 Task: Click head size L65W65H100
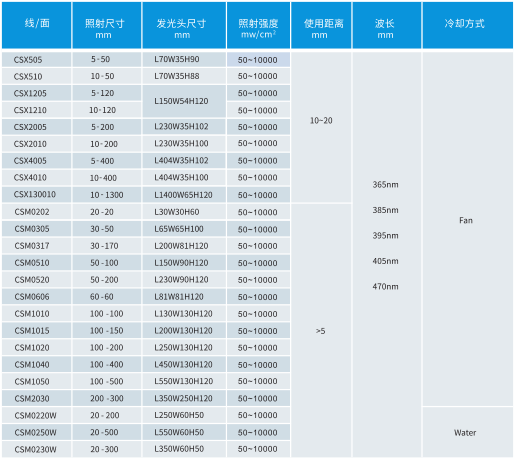pyautogui.click(x=184, y=229)
